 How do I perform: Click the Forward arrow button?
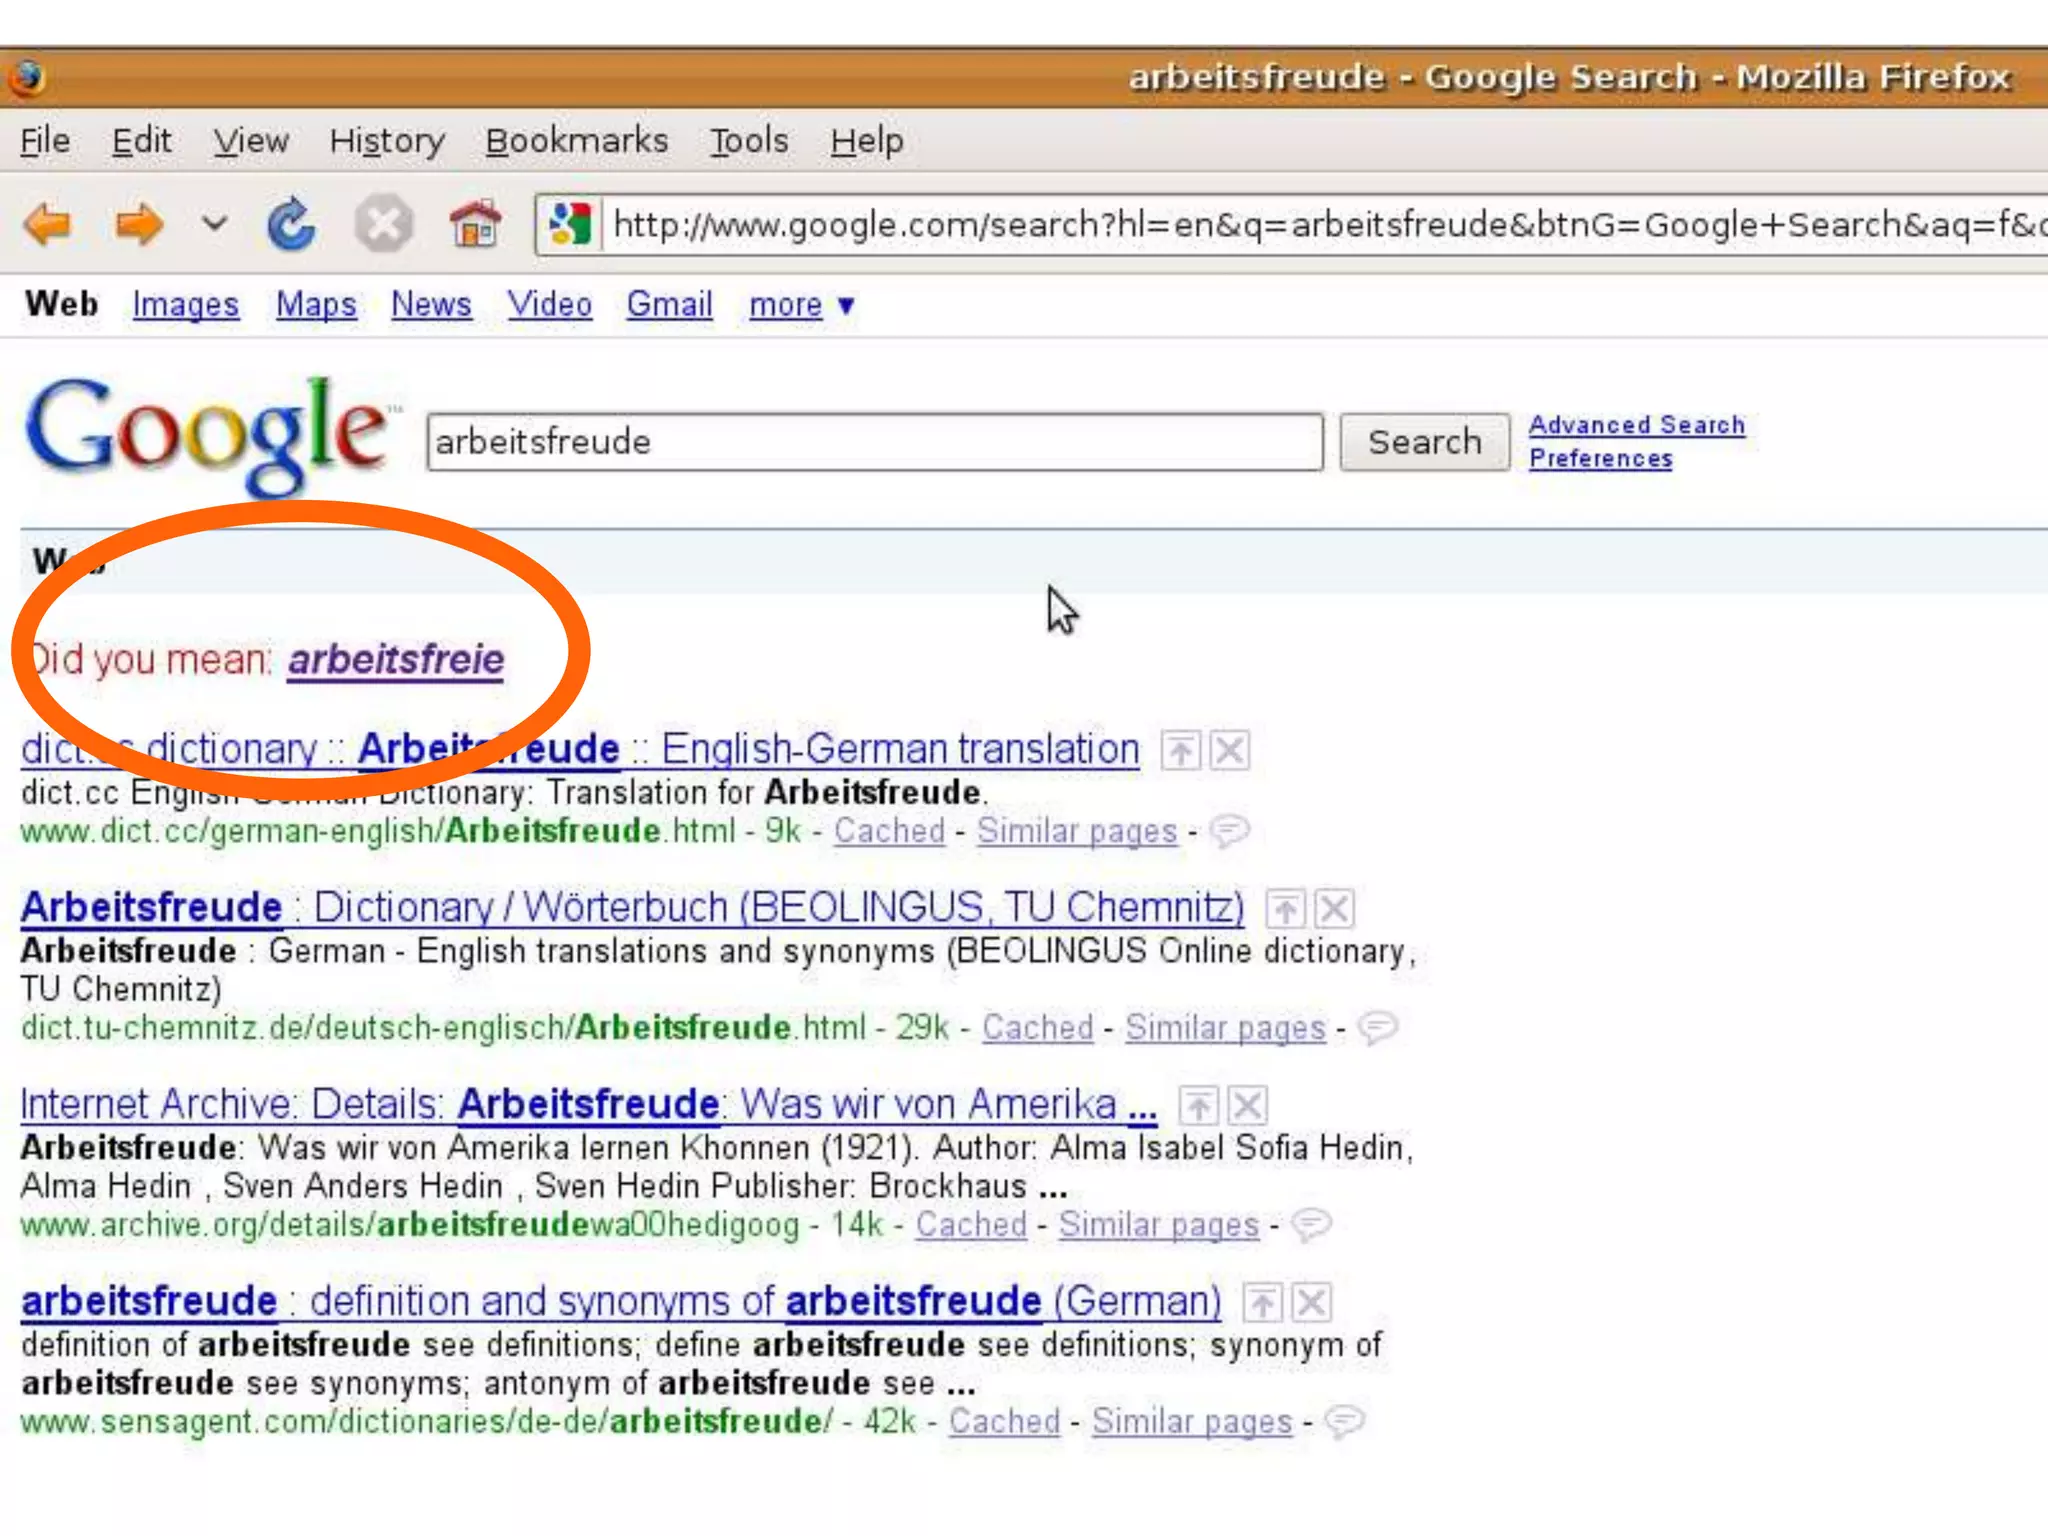[x=138, y=224]
